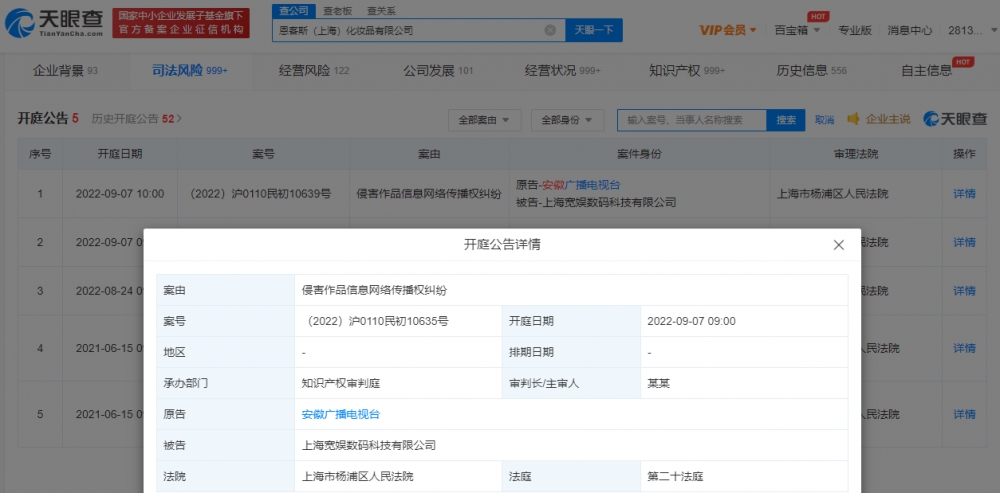
Task: Click the 2022-09-07 10:00 date cell
Action: 120,193
